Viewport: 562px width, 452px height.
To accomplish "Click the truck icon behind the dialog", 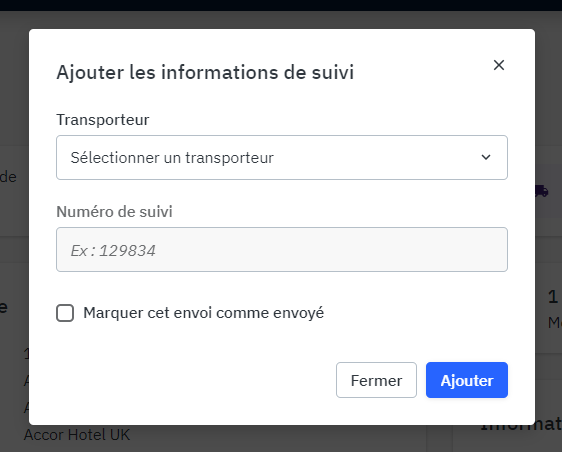I will click(542, 191).
